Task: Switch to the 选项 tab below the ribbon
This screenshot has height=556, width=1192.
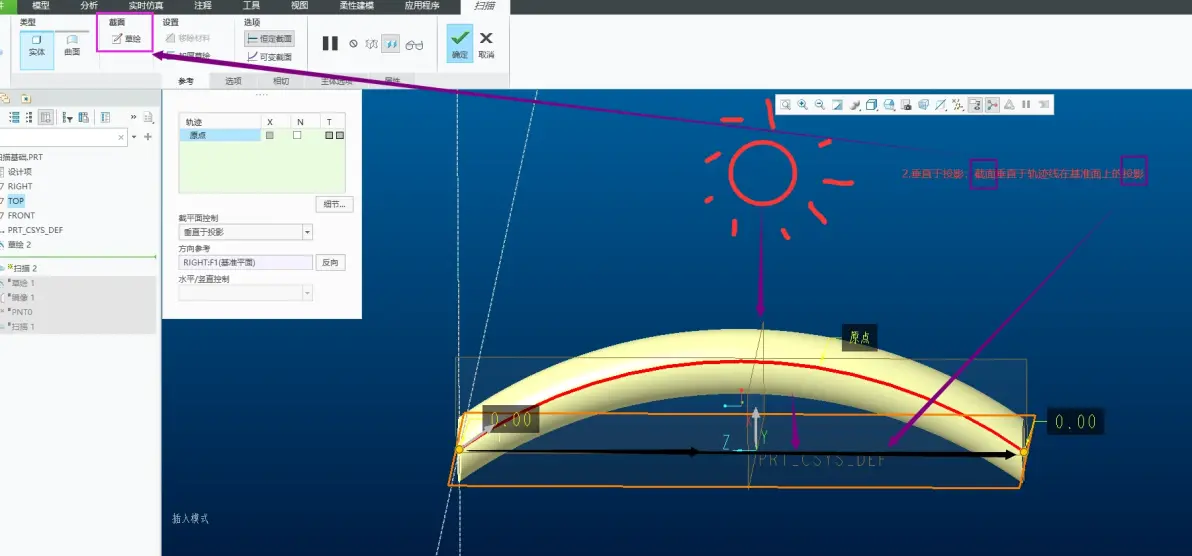Action: [233, 81]
